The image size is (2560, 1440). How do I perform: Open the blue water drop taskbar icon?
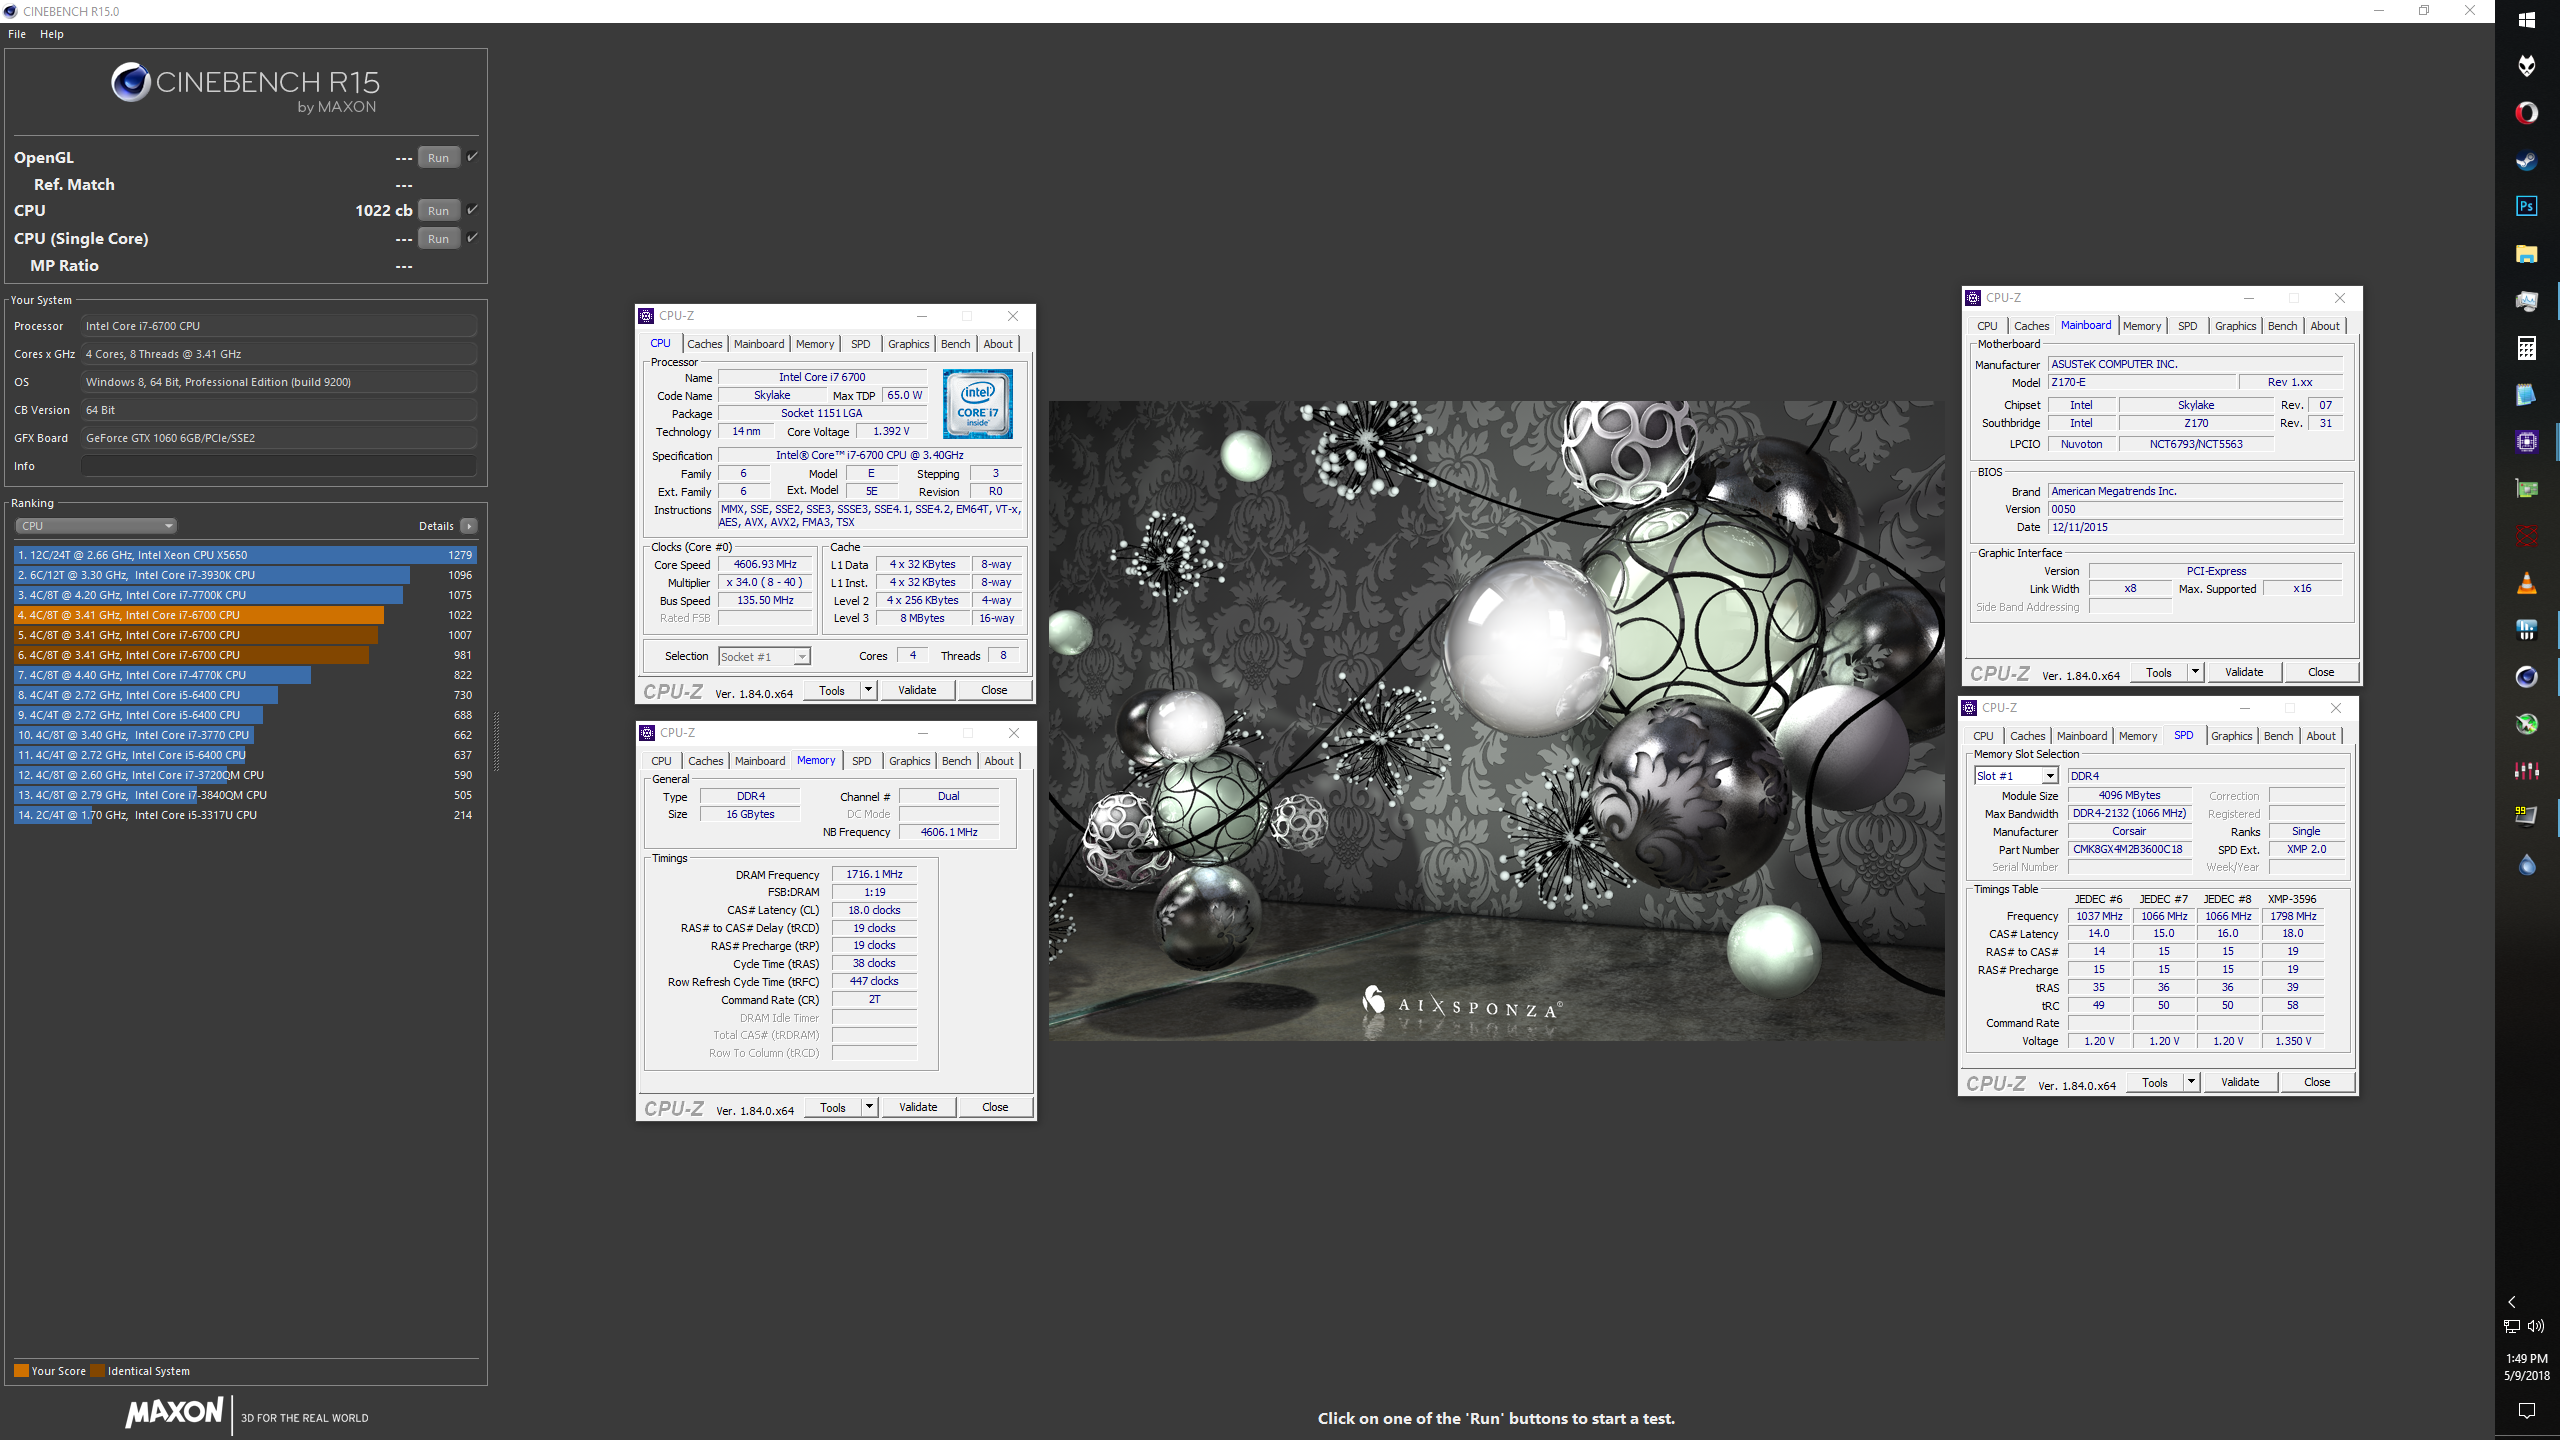point(2527,864)
